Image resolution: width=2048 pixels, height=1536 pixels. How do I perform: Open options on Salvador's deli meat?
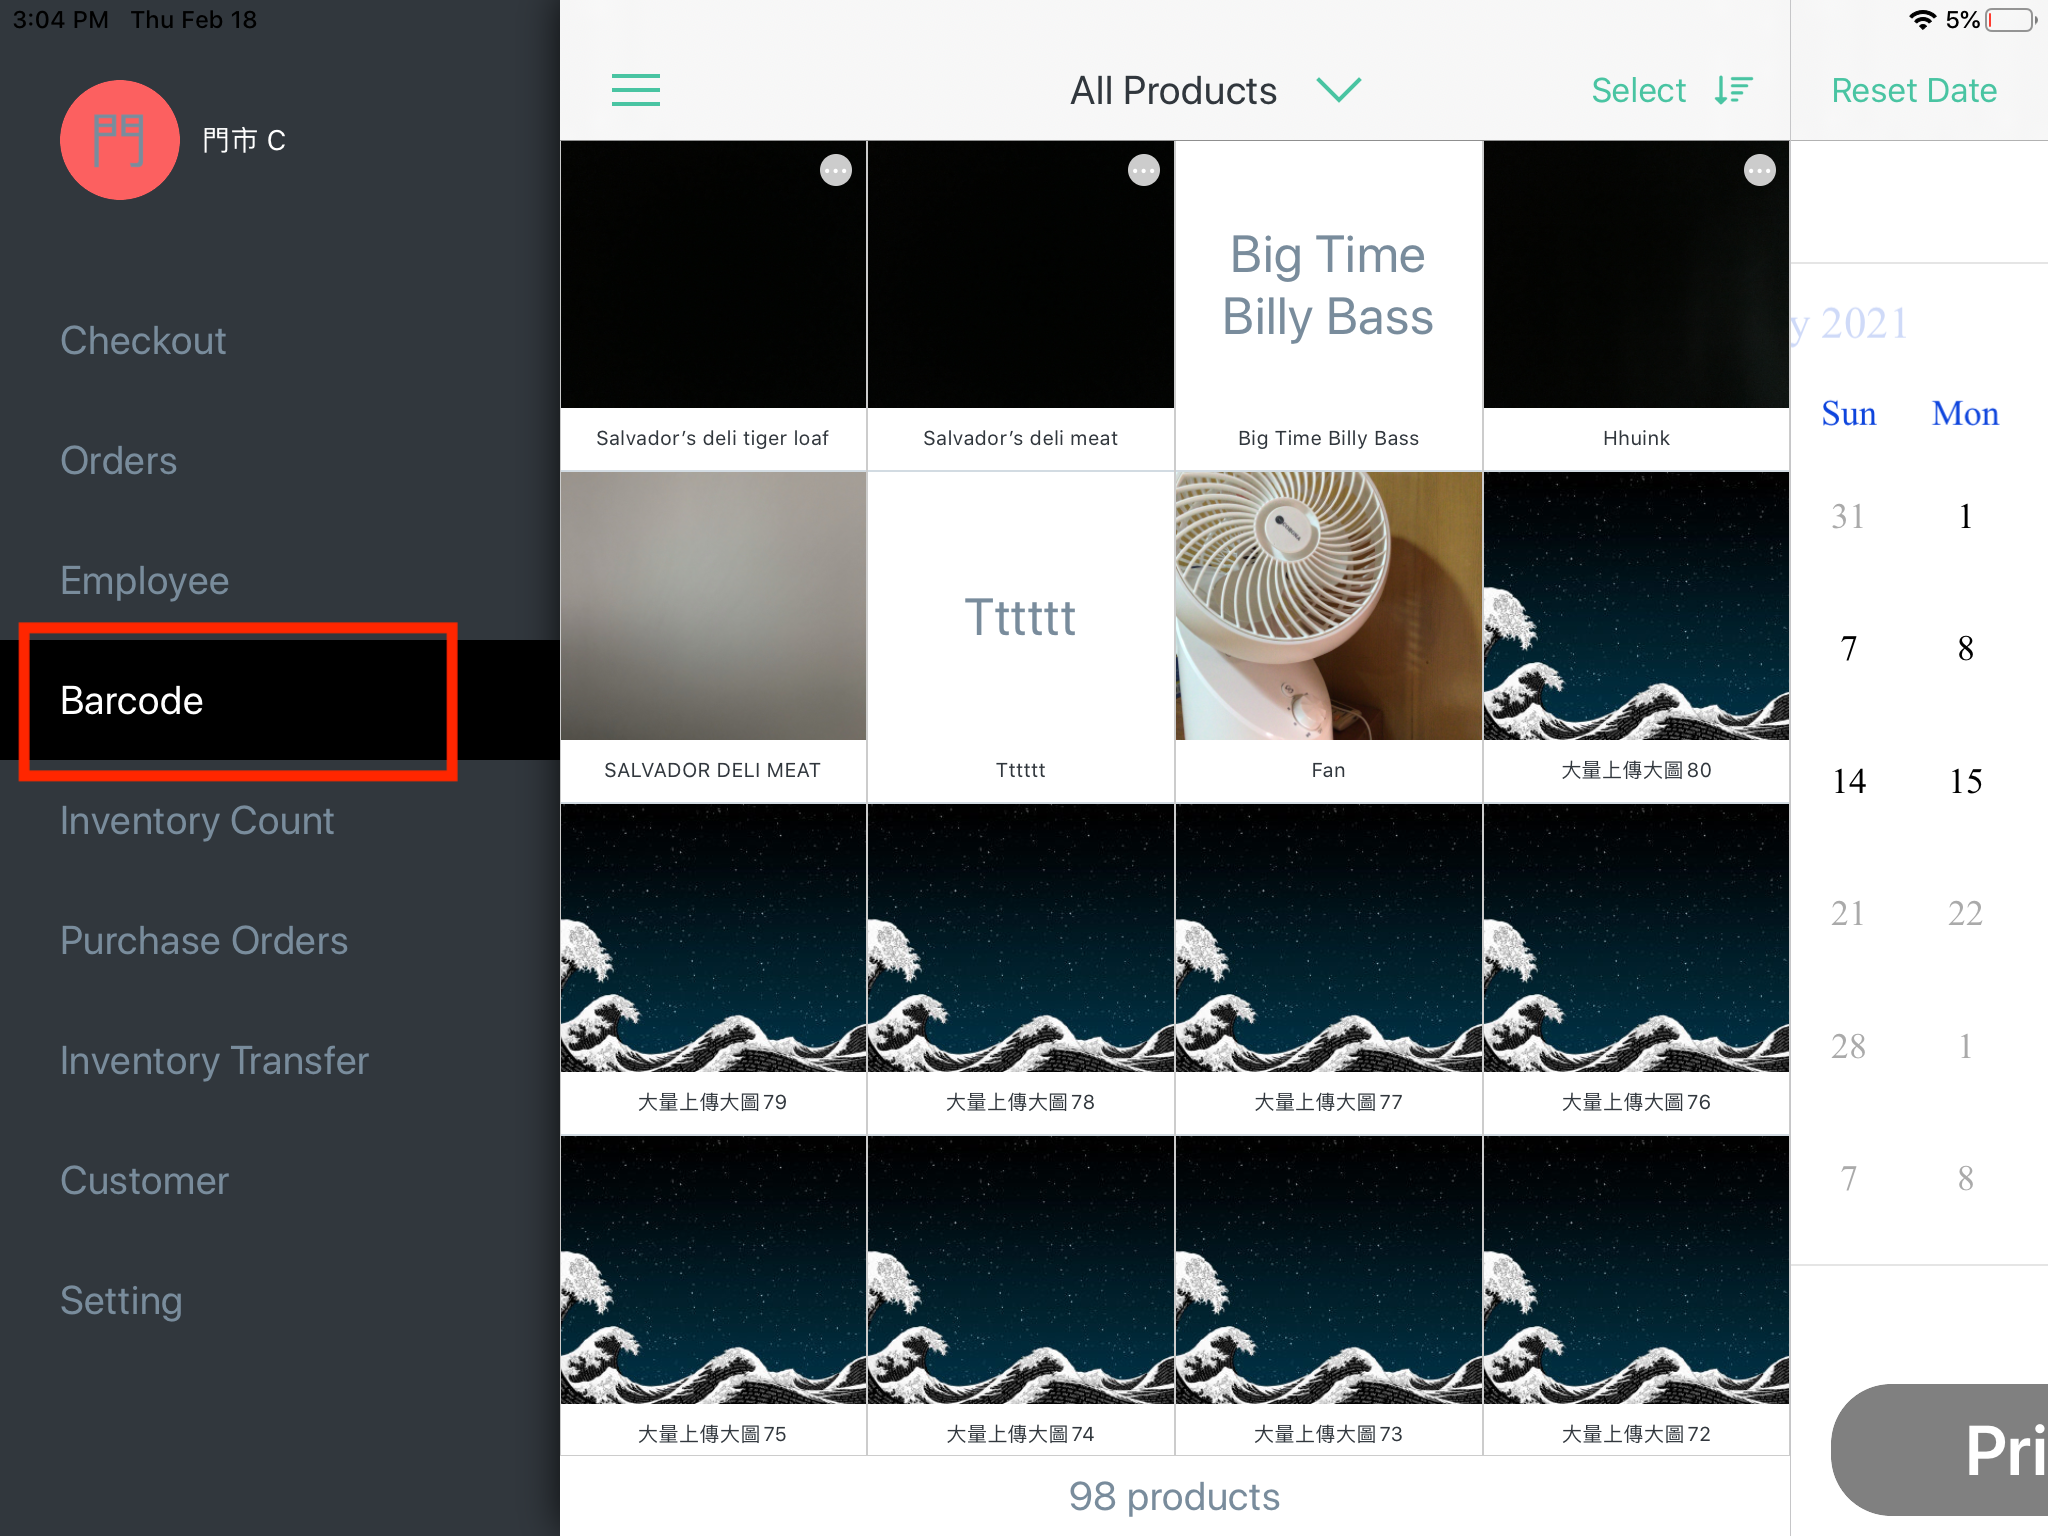(1144, 171)
